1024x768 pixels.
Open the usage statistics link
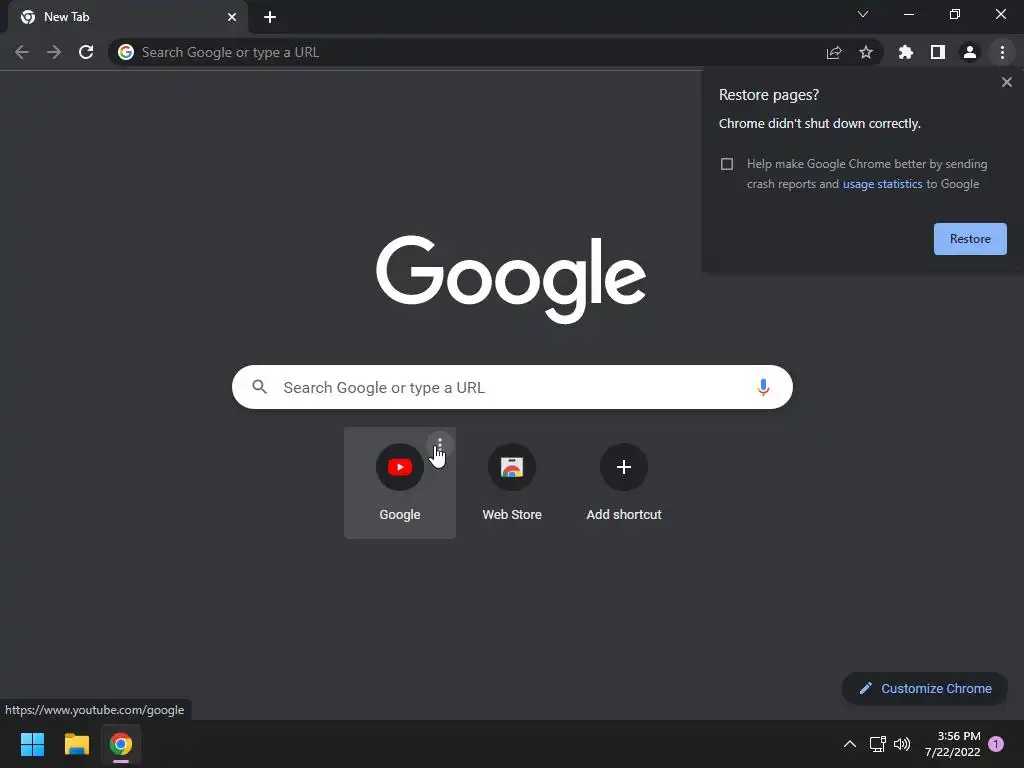point(882,184)
